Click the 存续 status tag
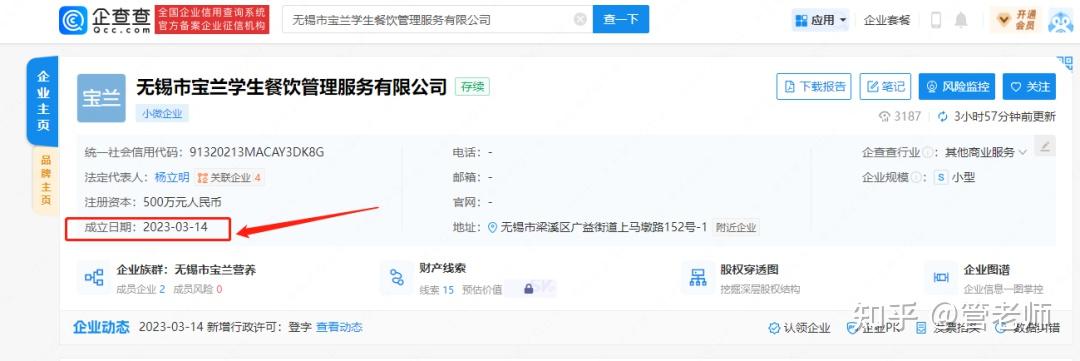 pyautogui.click(x=472, y=87)
